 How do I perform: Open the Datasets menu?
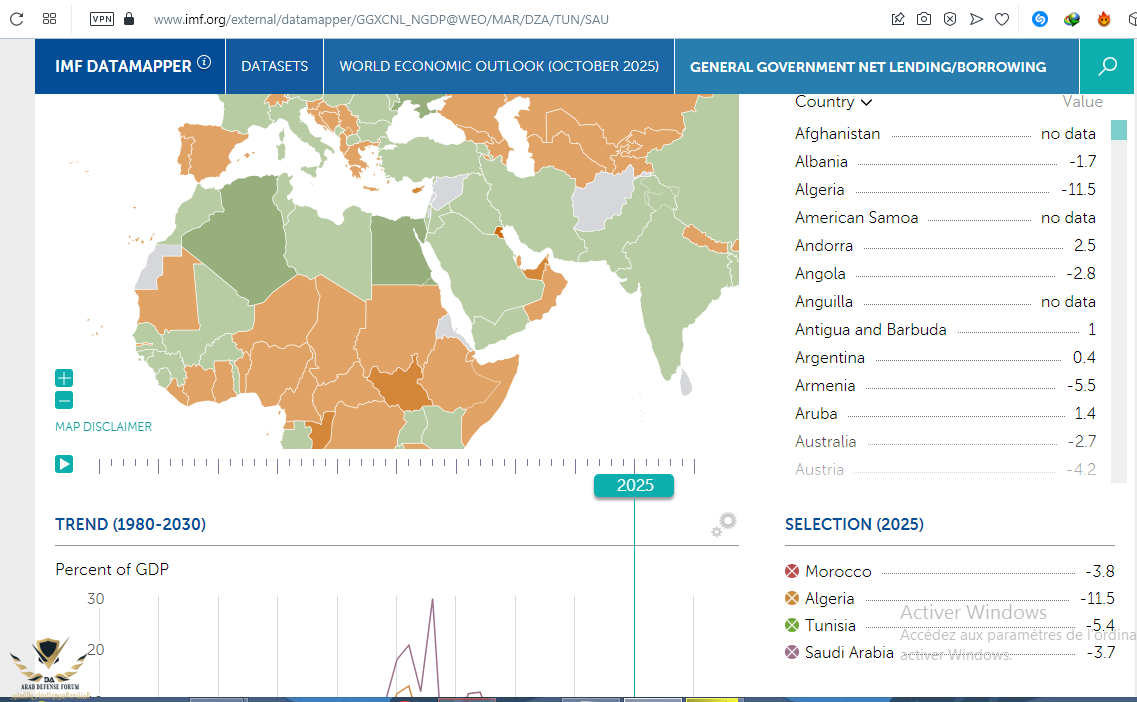coord(275,67)
